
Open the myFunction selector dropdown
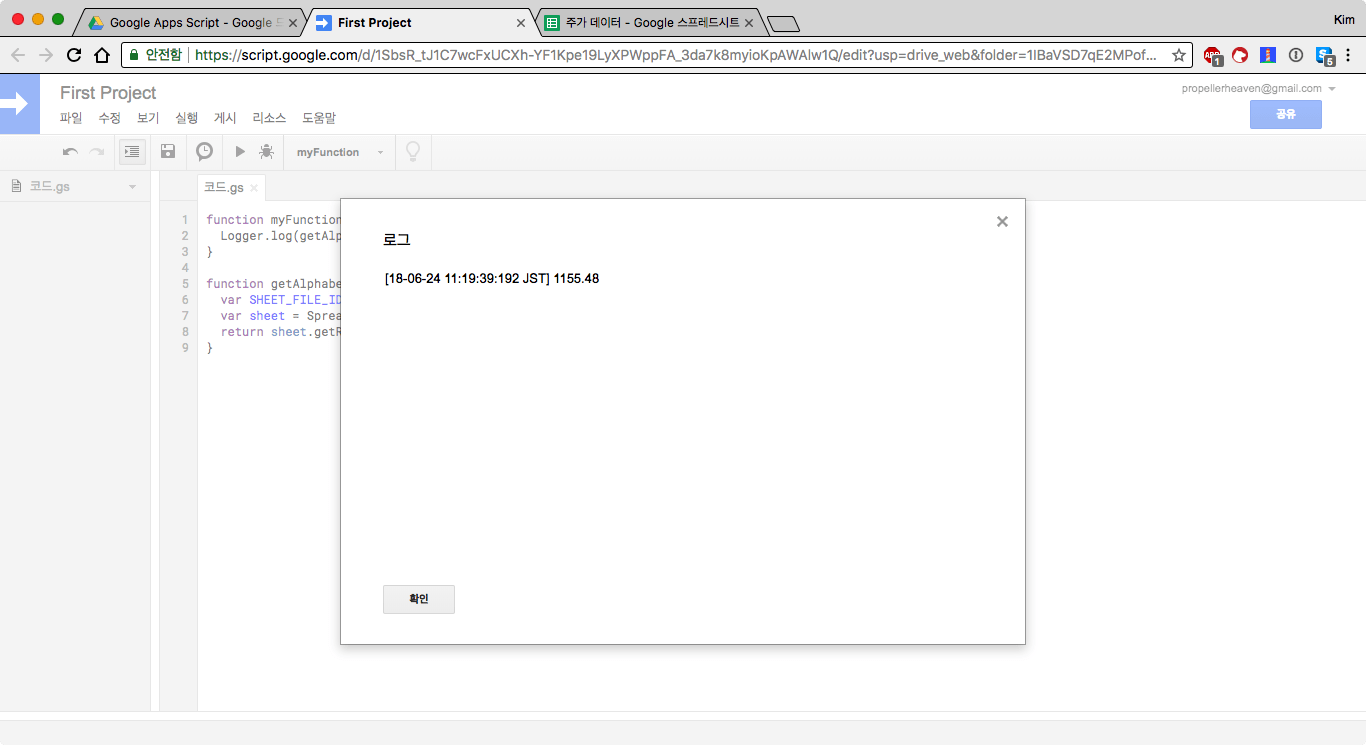[x=340, y=152]
